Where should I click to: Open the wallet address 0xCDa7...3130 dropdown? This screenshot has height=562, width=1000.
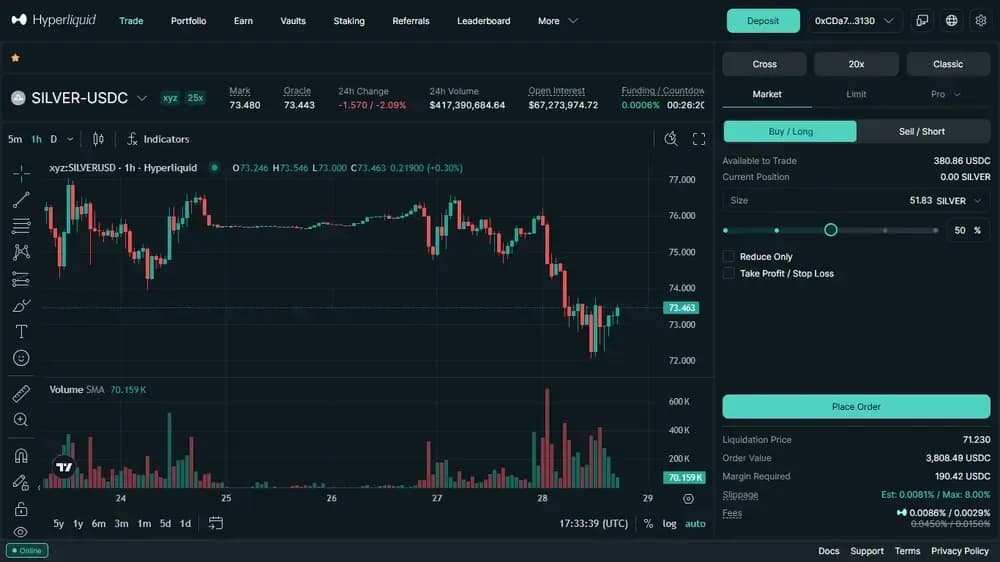pyautogui.click(x=854, y=21)
